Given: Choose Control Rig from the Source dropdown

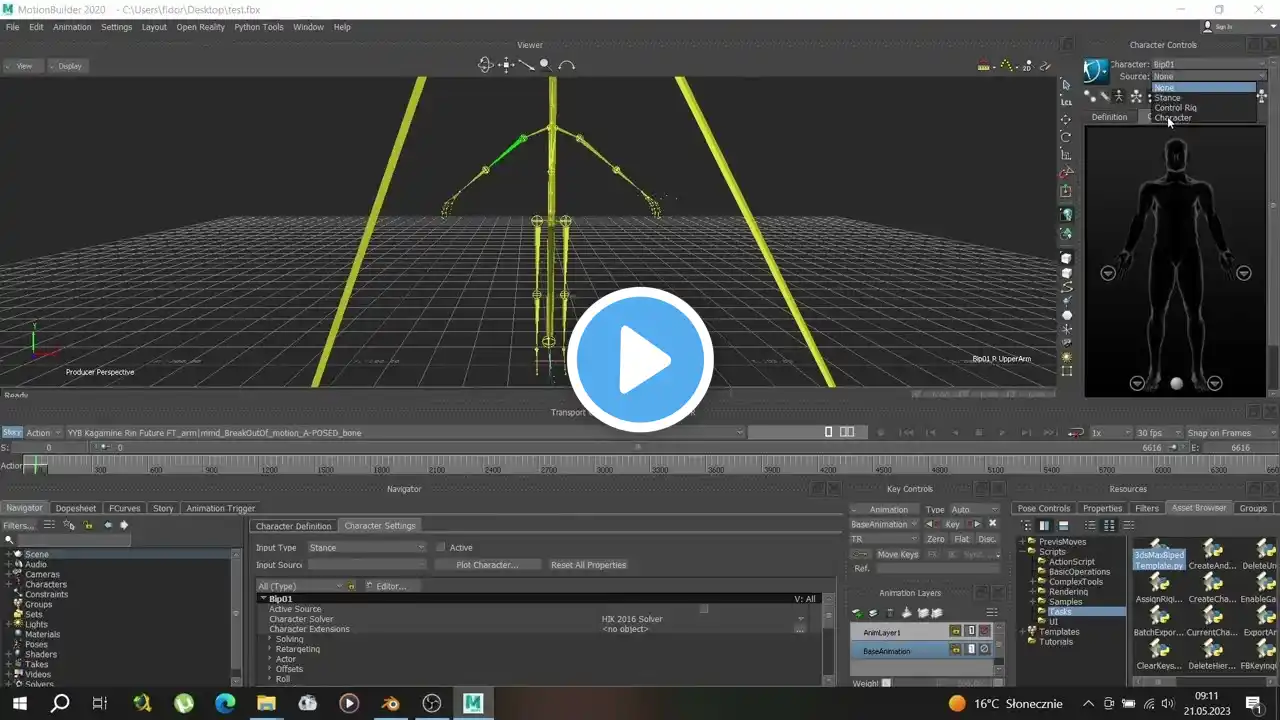Looking at the screenshot, I should click(1175, 108).
